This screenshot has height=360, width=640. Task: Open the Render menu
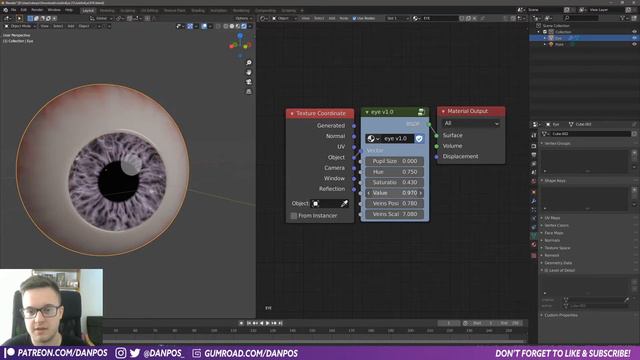pos(37,10)
